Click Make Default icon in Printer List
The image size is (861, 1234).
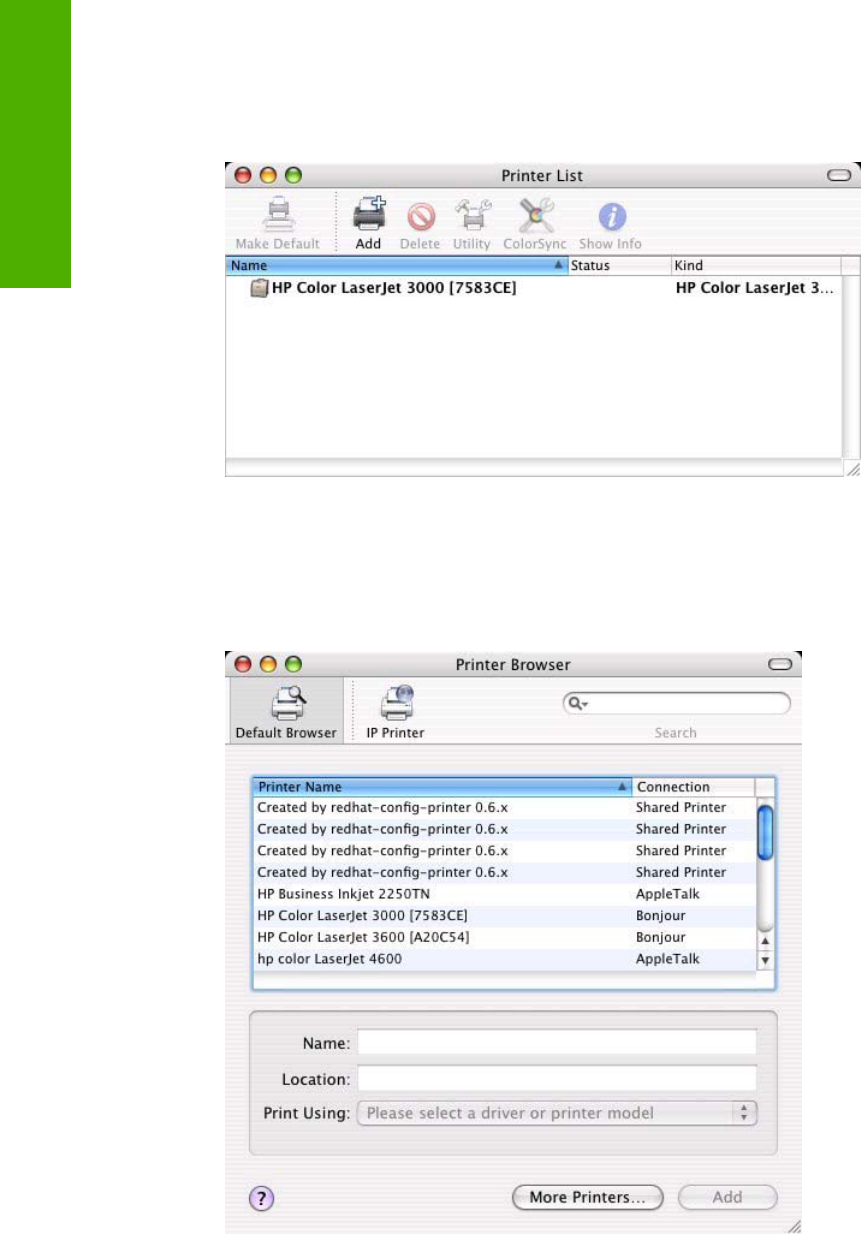(277, 215)
